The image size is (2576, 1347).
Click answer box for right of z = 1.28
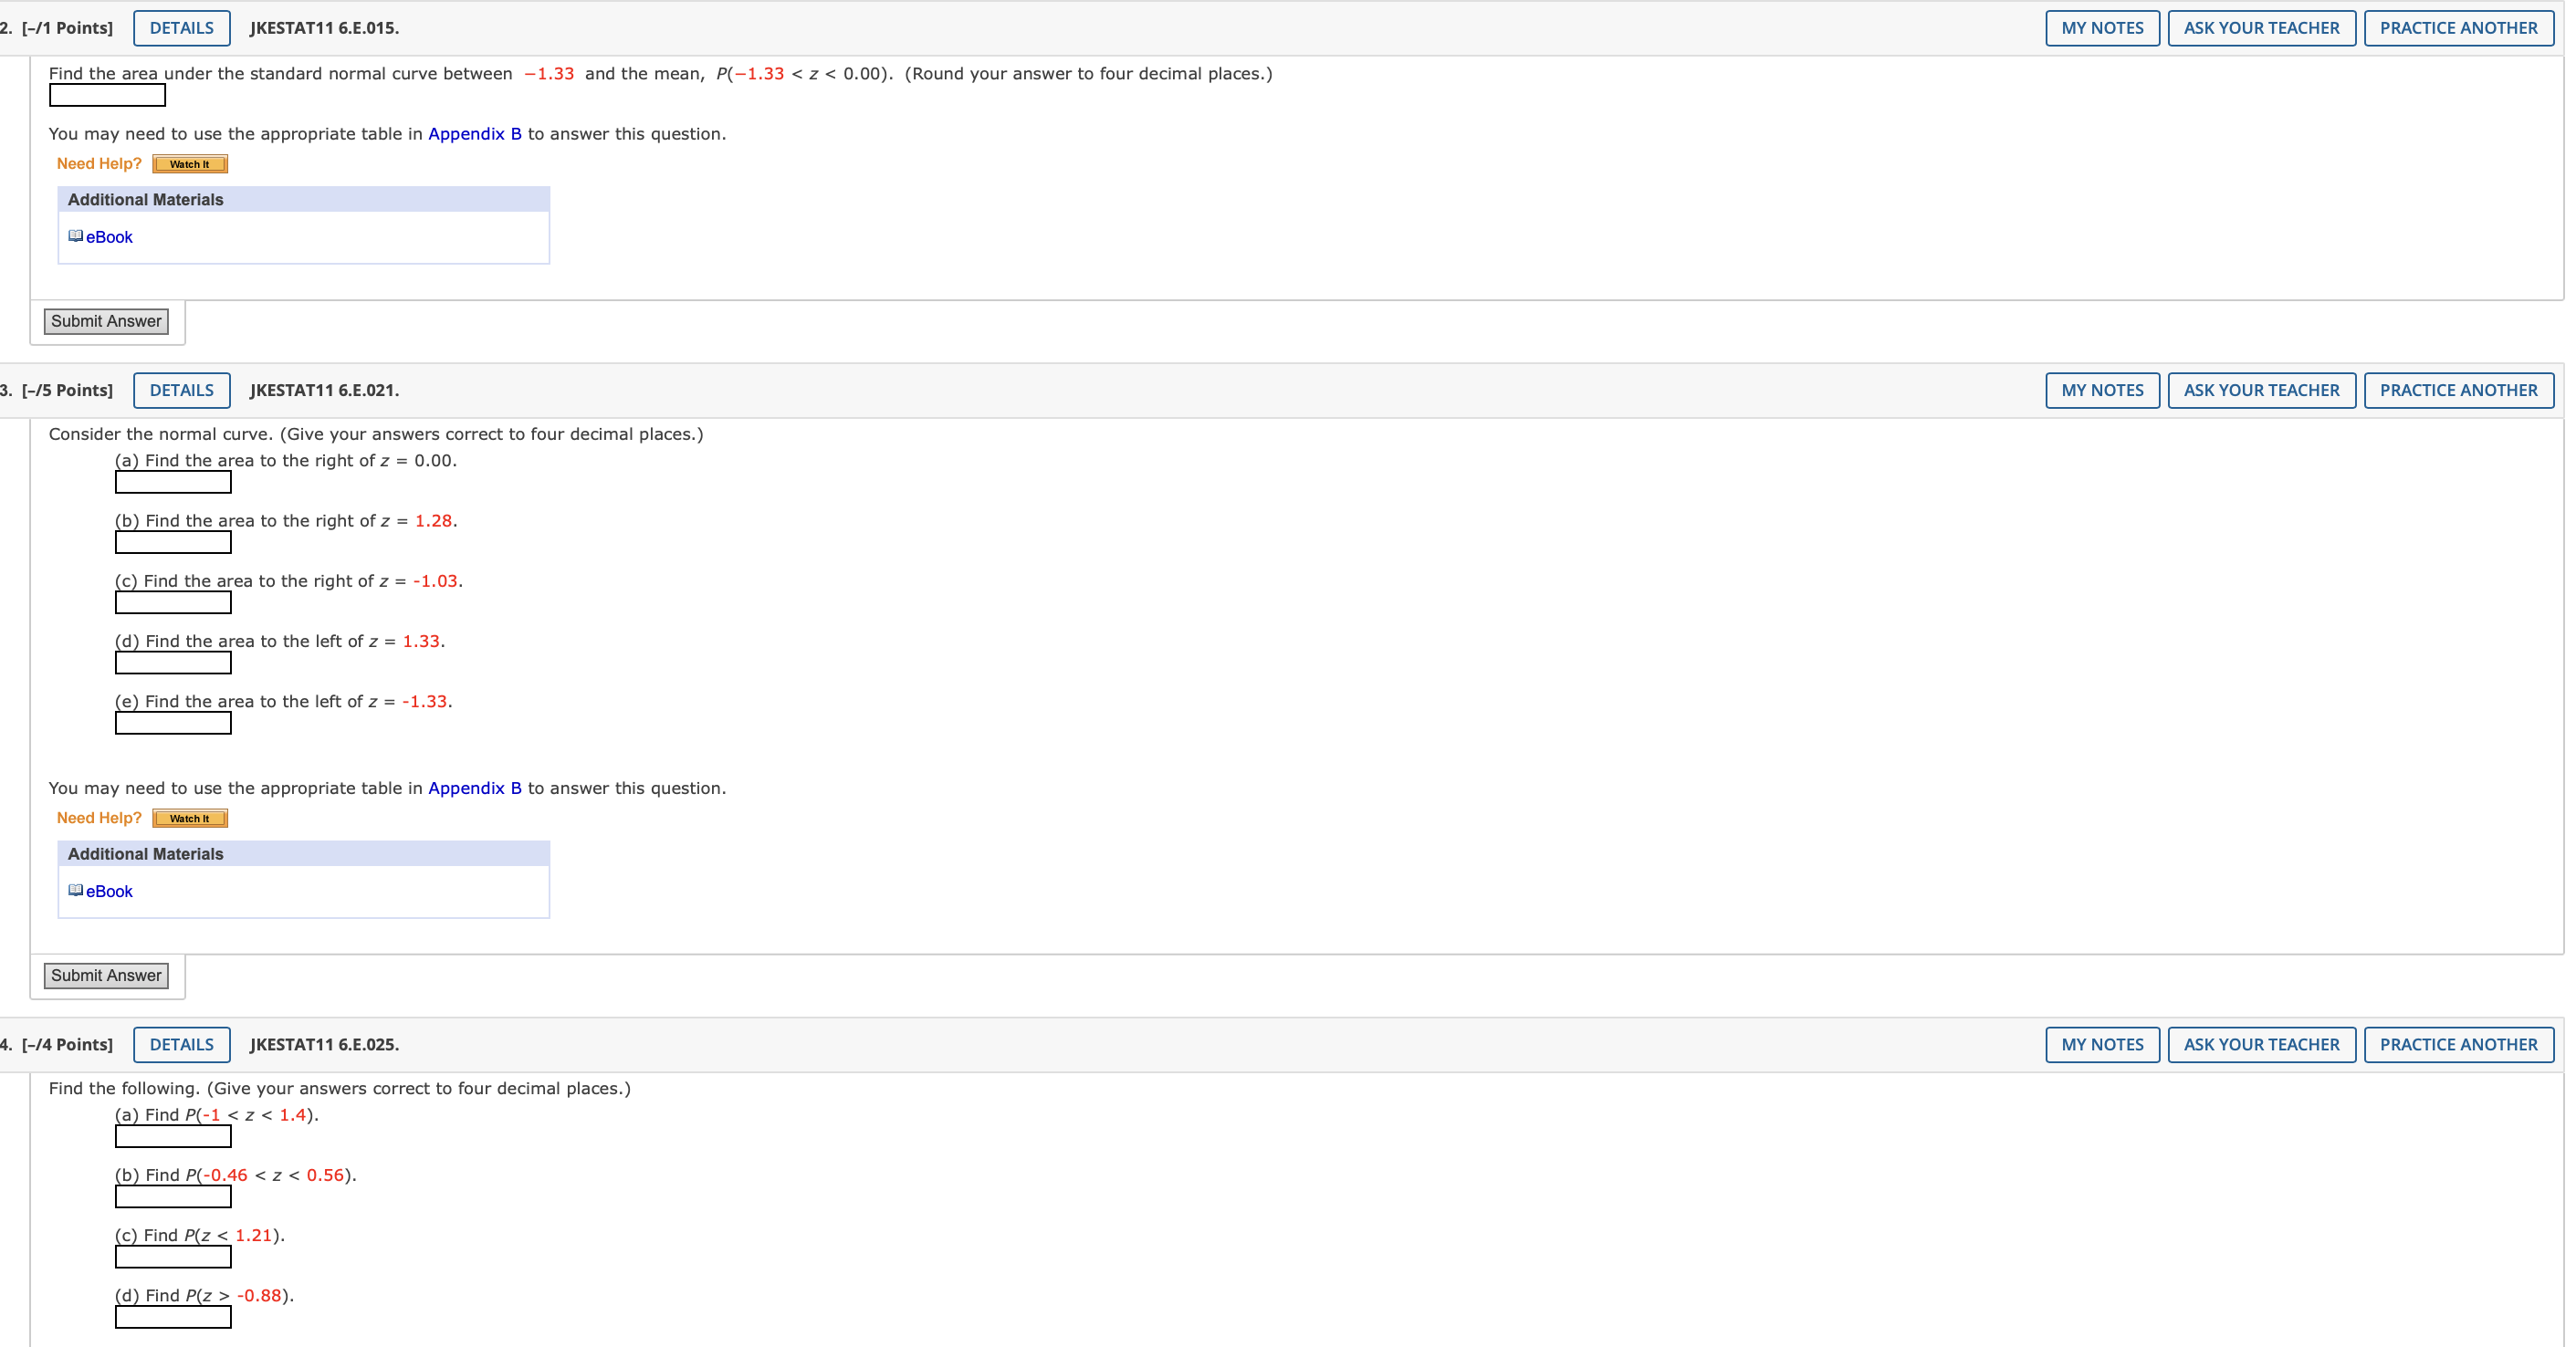click(x=173, y=542)
